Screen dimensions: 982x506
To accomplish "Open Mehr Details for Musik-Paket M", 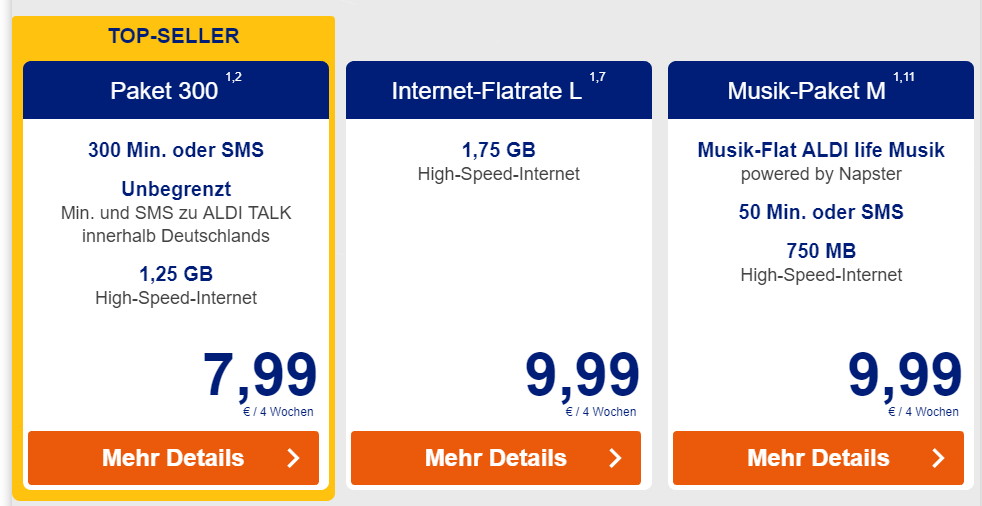I will coord(818,458).
